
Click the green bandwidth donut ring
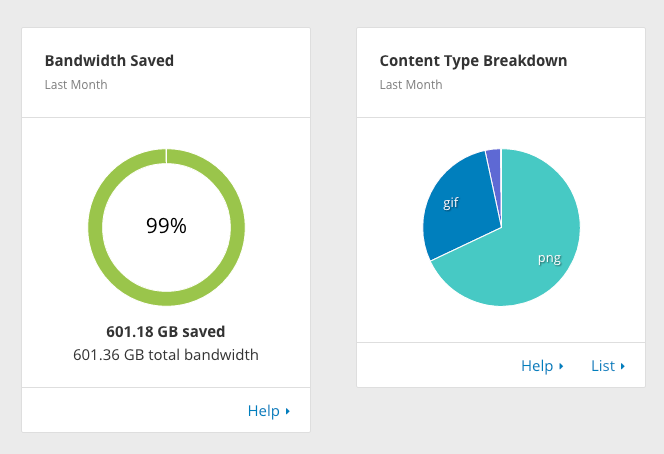tap(95, 227)
